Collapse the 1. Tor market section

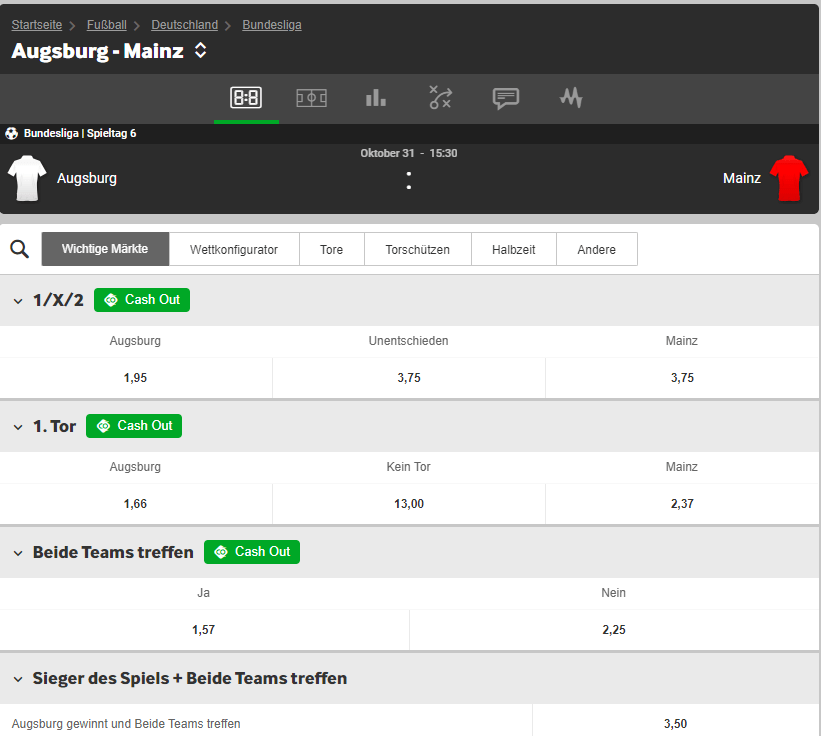pyautogui.click(x=18, y=427)
